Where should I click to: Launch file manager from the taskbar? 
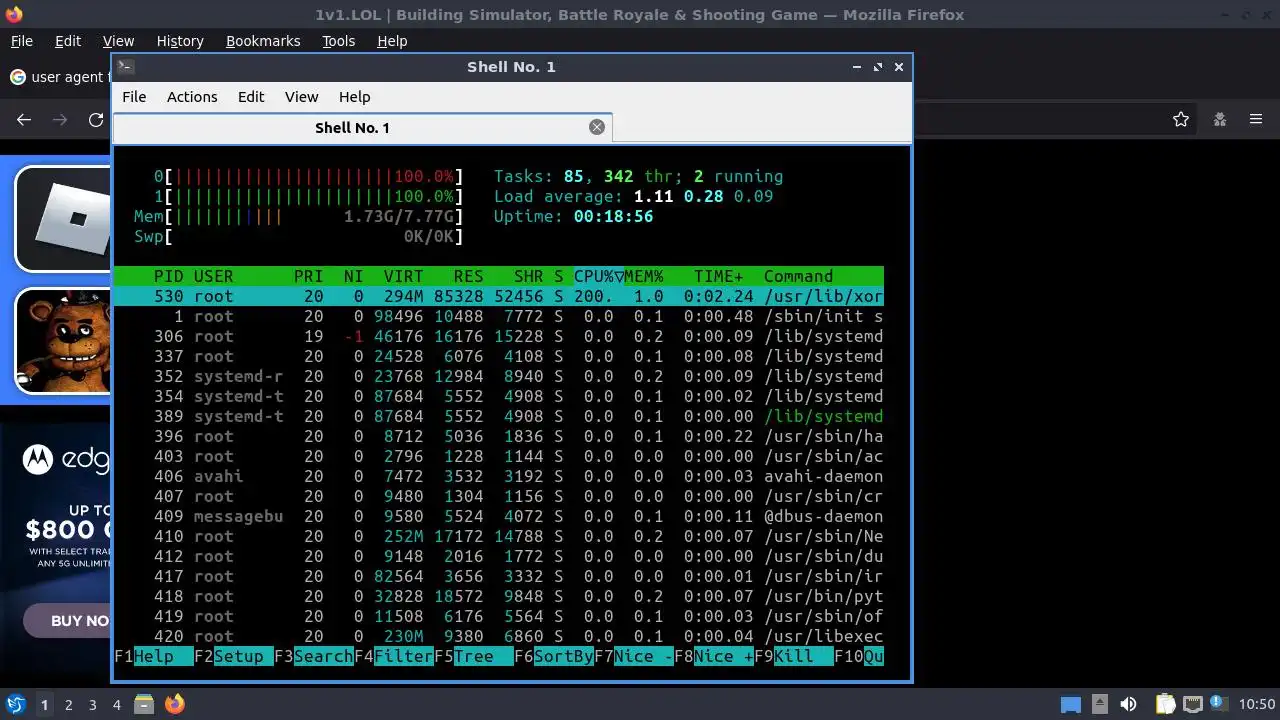(x=143, y=704)
